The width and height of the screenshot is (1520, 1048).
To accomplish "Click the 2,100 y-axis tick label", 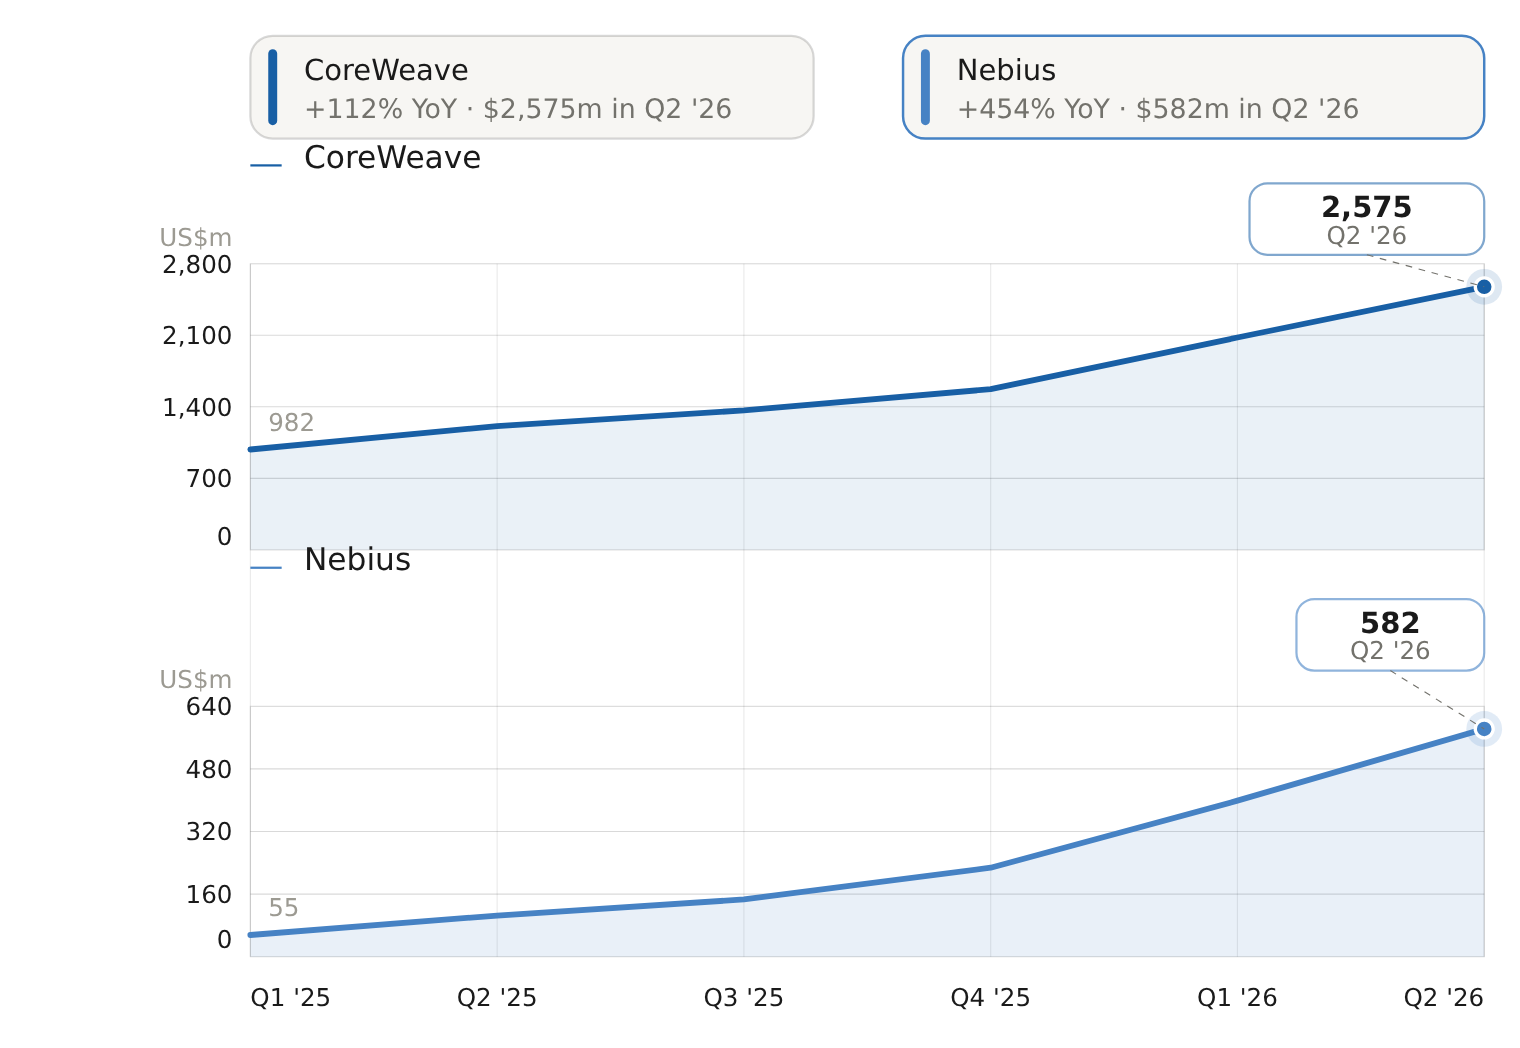I will 197,336.
